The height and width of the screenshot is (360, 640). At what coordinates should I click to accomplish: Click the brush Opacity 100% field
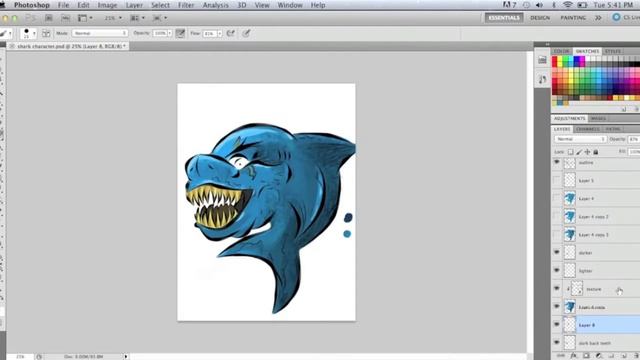[x=160, y=33]
